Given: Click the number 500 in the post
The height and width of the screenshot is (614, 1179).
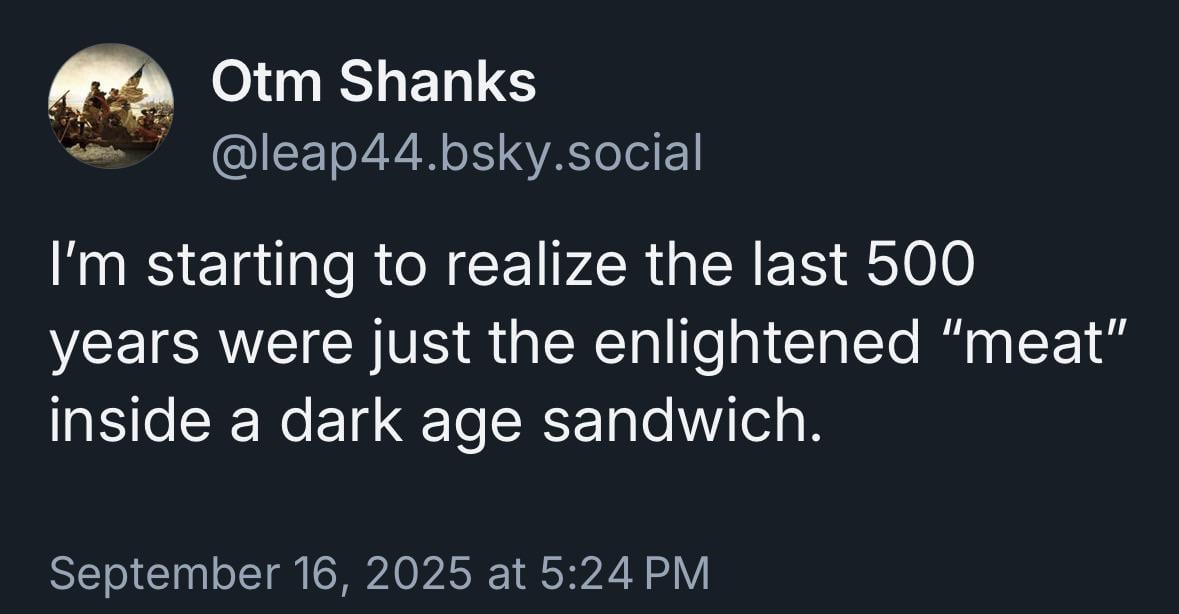Looking at the screenshot, I should tap(920, 265).
